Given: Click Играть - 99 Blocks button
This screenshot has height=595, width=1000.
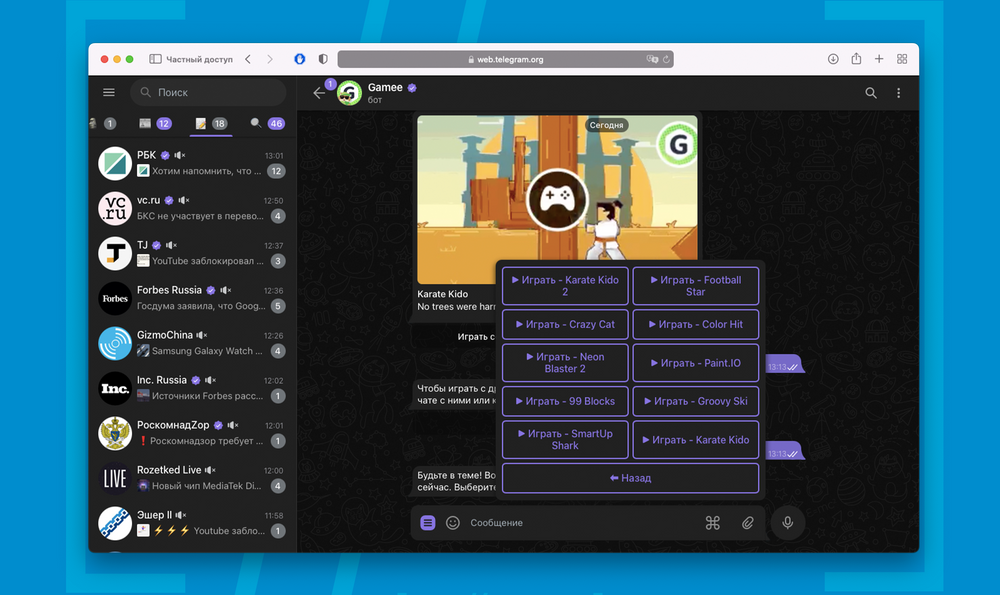Looking at the screenshot, I should coord(565,401).
